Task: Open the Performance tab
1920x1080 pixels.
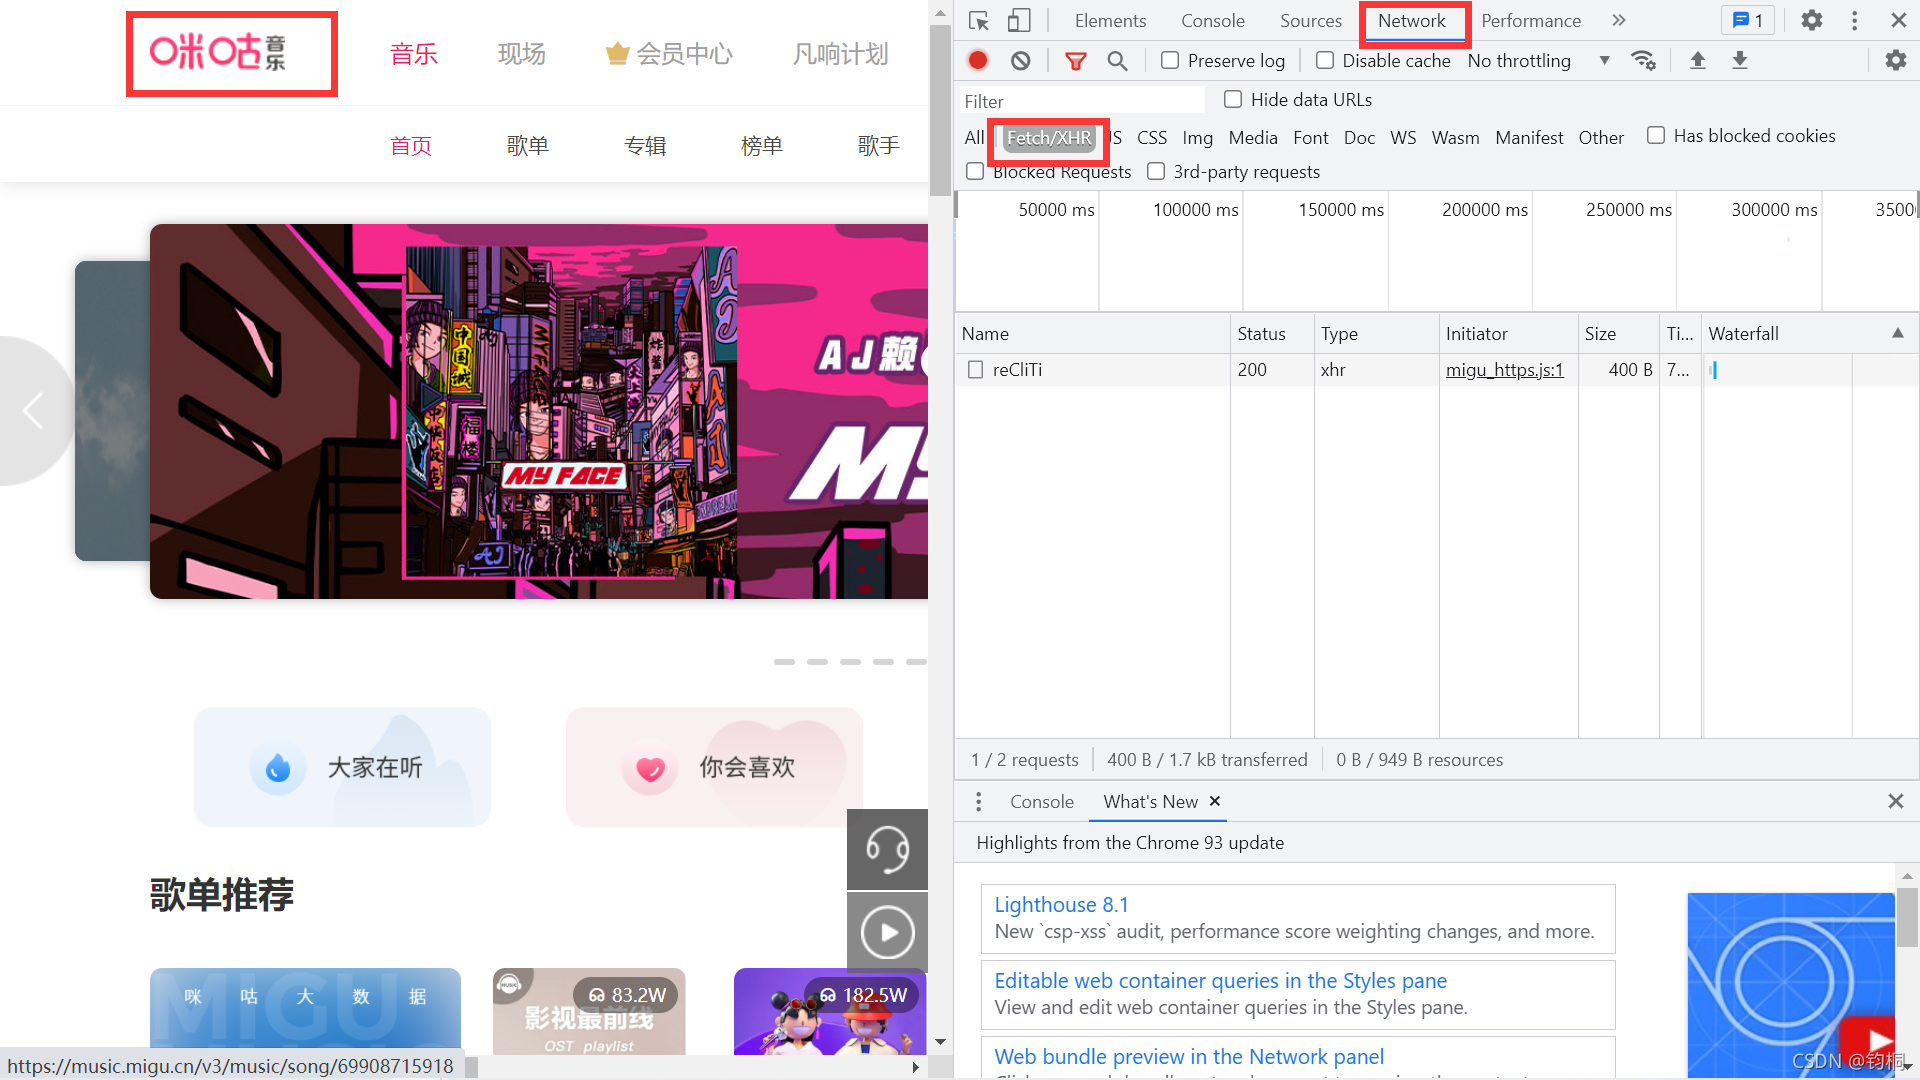Action: [x=1530, y=21]
